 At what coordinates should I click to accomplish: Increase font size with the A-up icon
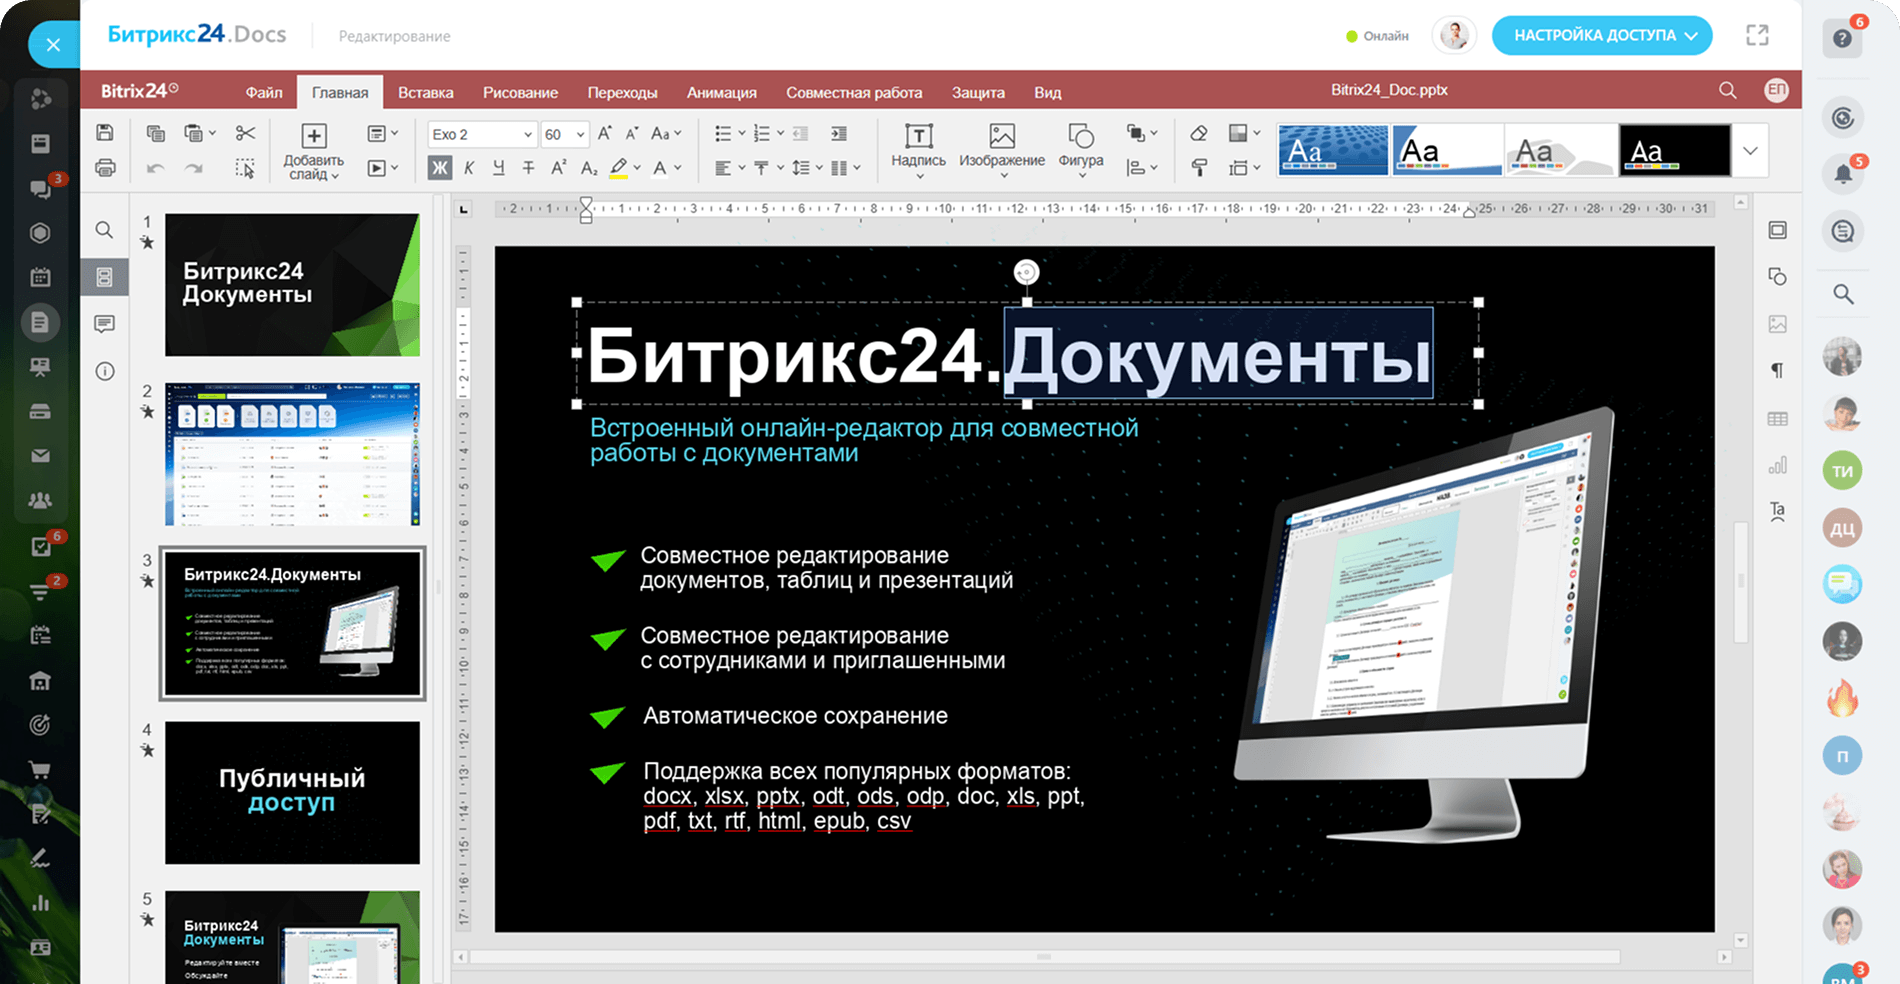tap(604, 133)
